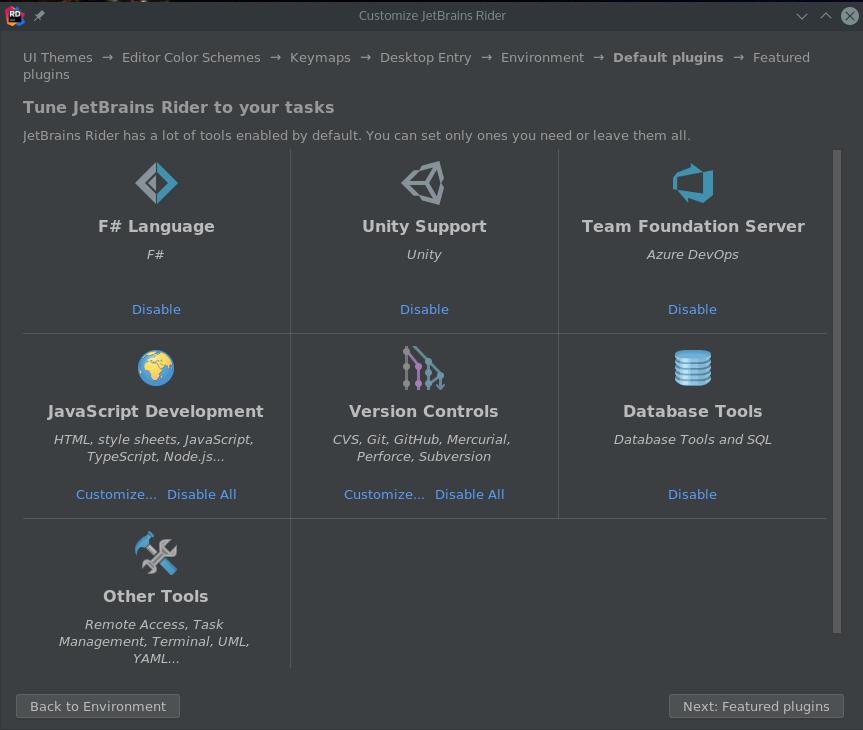Click the Unity Support heading
Image resolution: width=863 pixels, height=730 pixels.
(x=424, y=226)
